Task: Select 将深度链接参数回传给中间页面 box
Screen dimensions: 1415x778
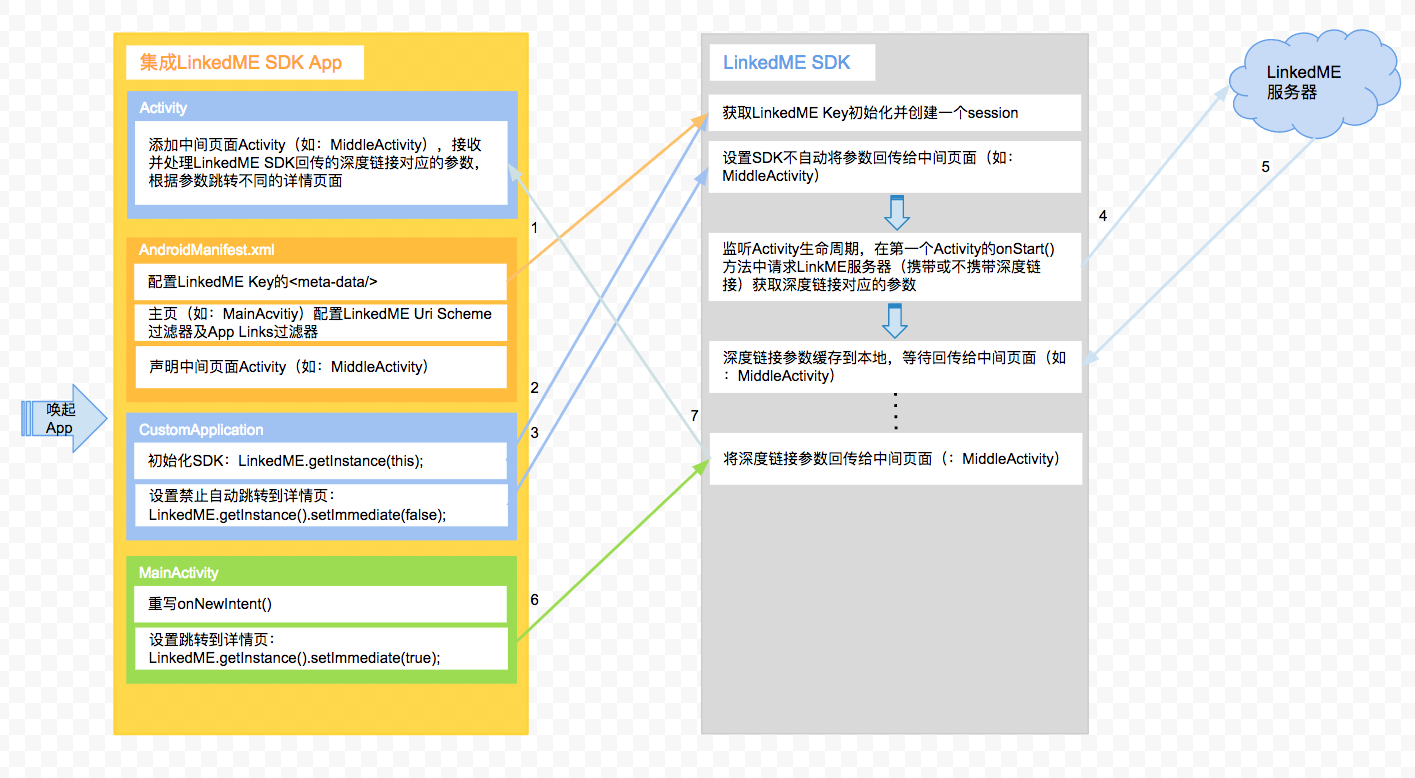Action: point(895,459)
